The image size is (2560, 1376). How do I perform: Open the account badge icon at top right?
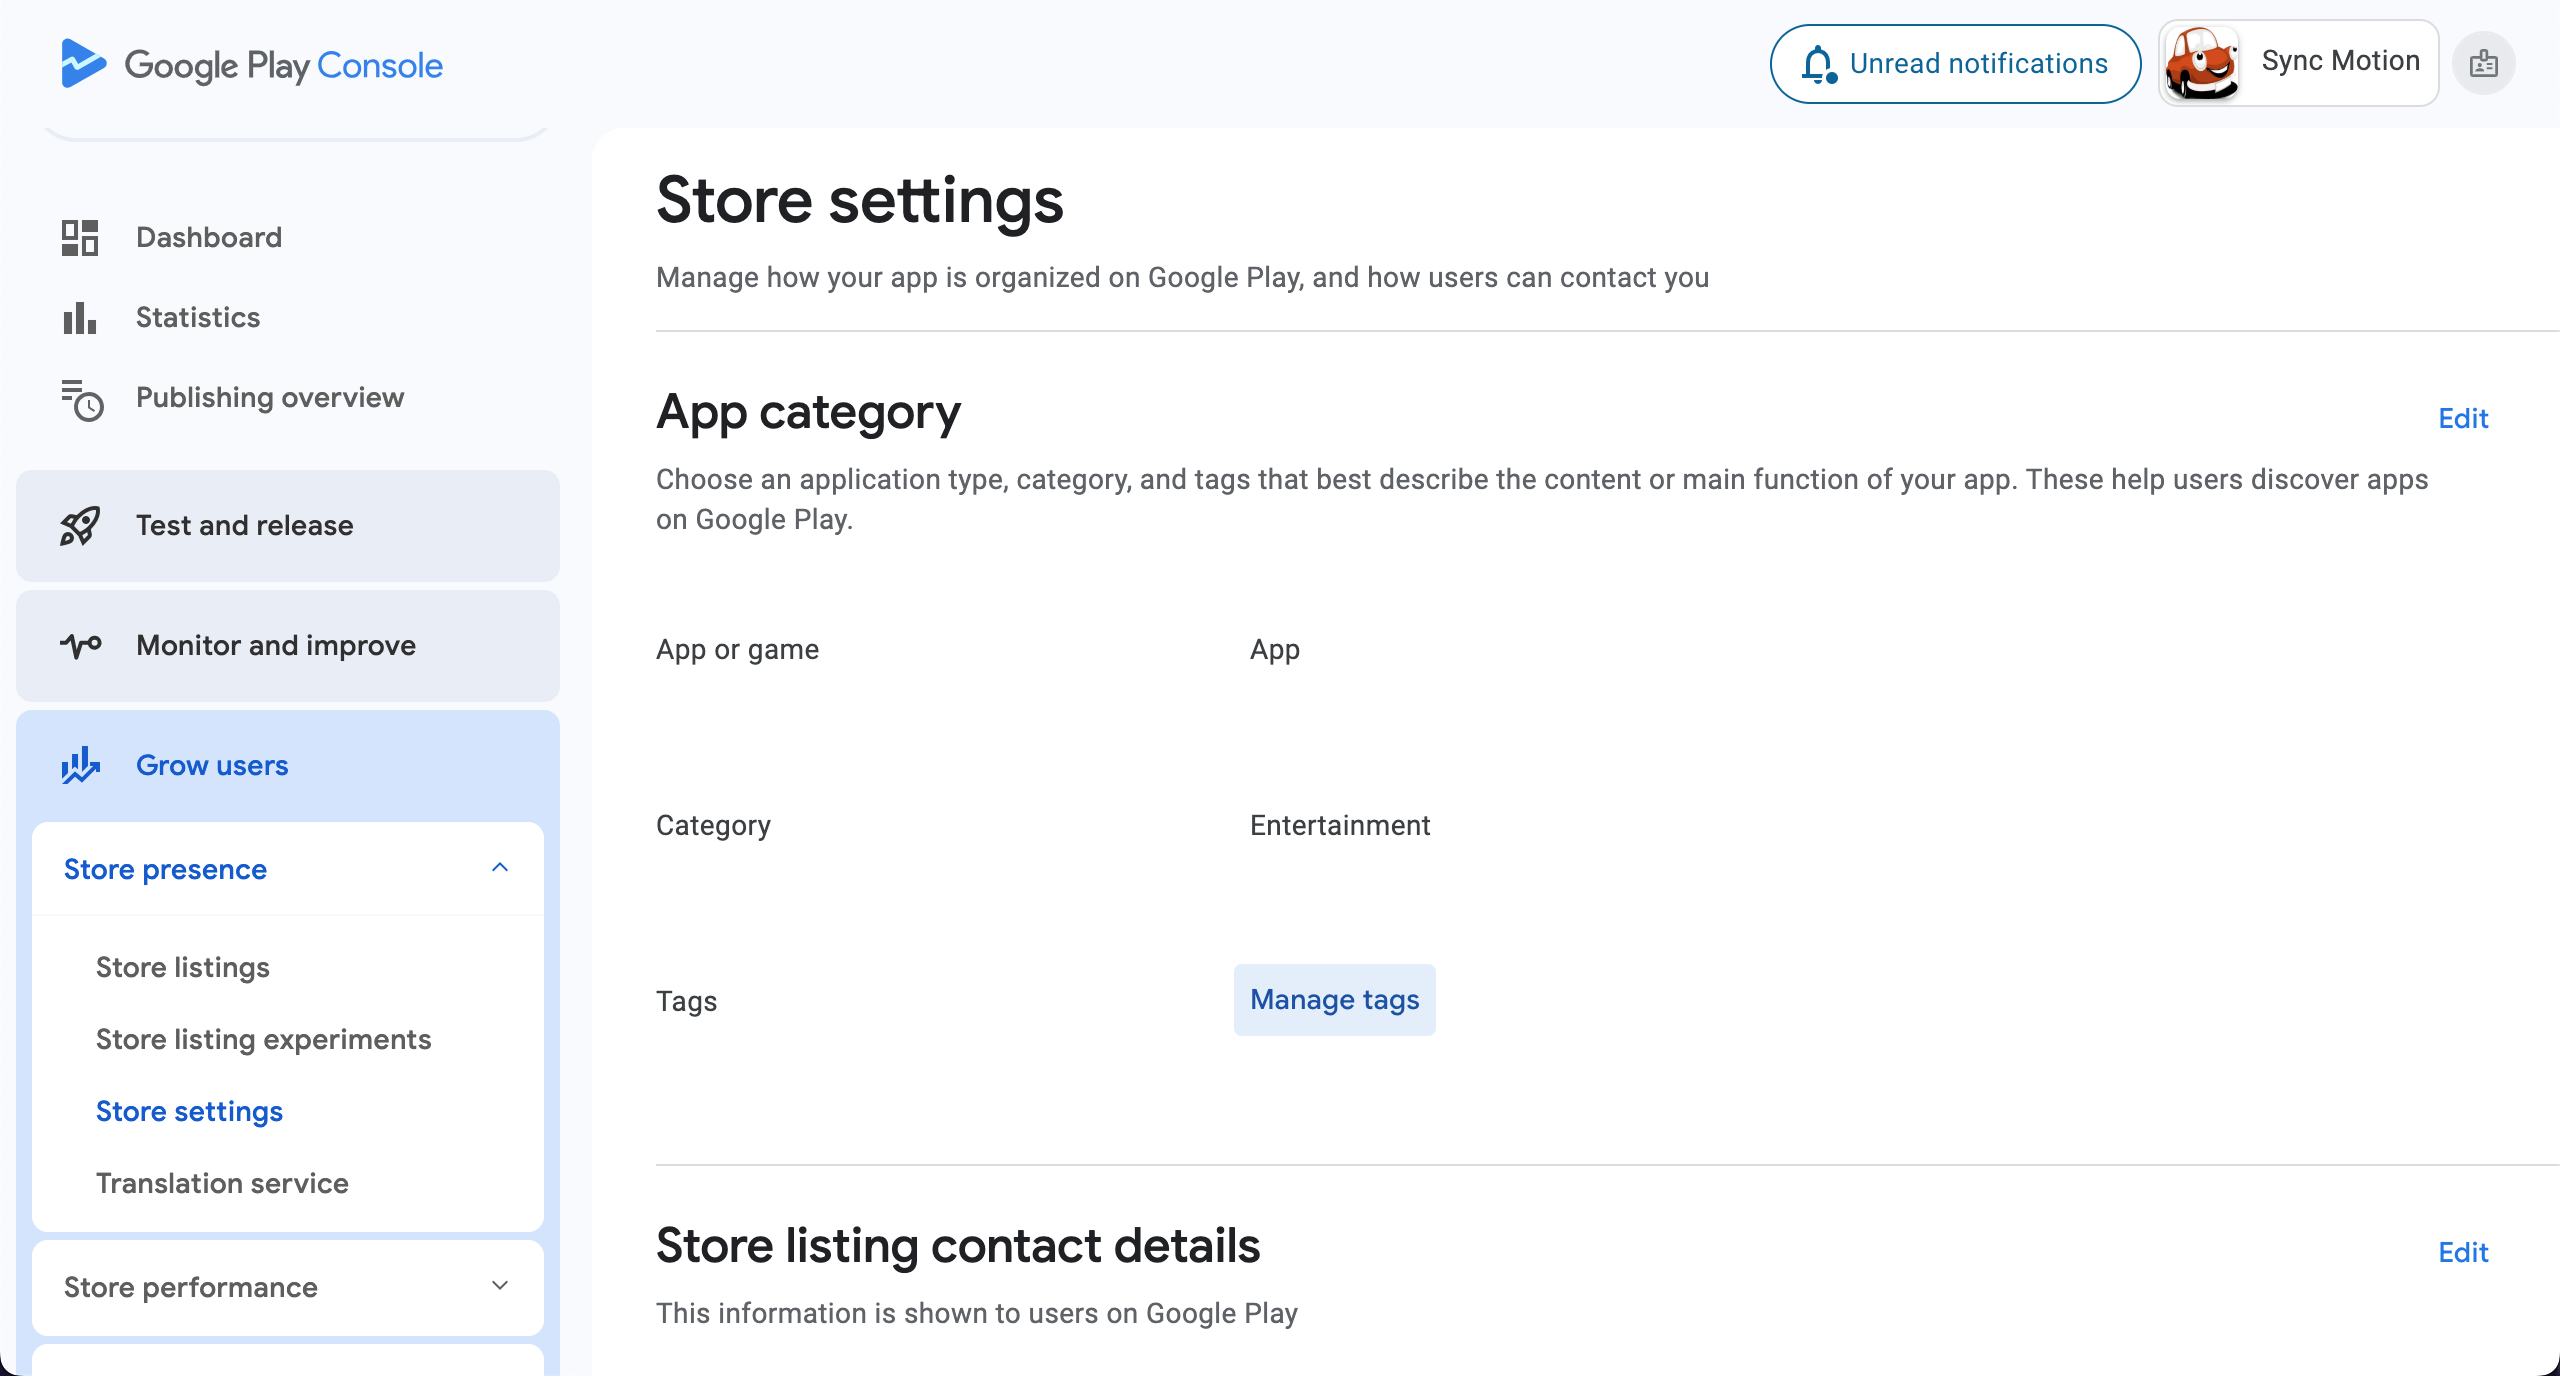(x=2484, y=64)
